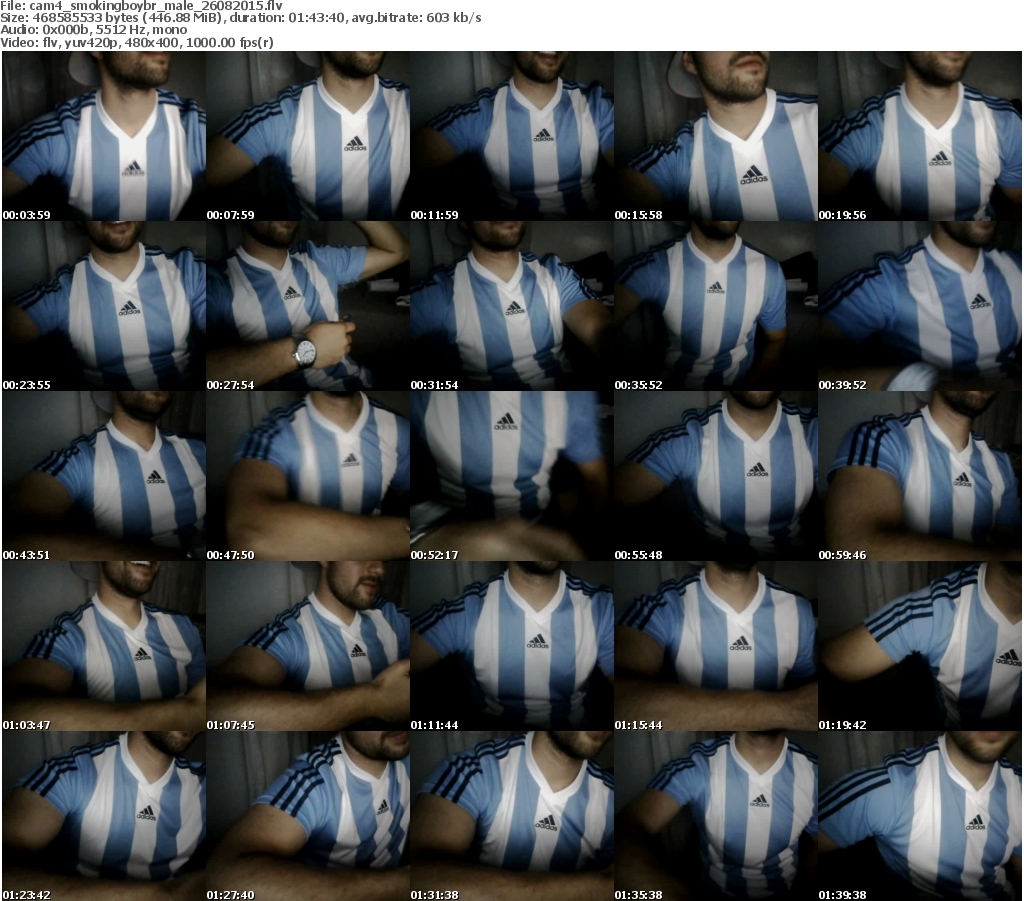Viewport: 1024px width, 901px height.
Task: Open the frame at 00:19:56
Action: (920, 136)
